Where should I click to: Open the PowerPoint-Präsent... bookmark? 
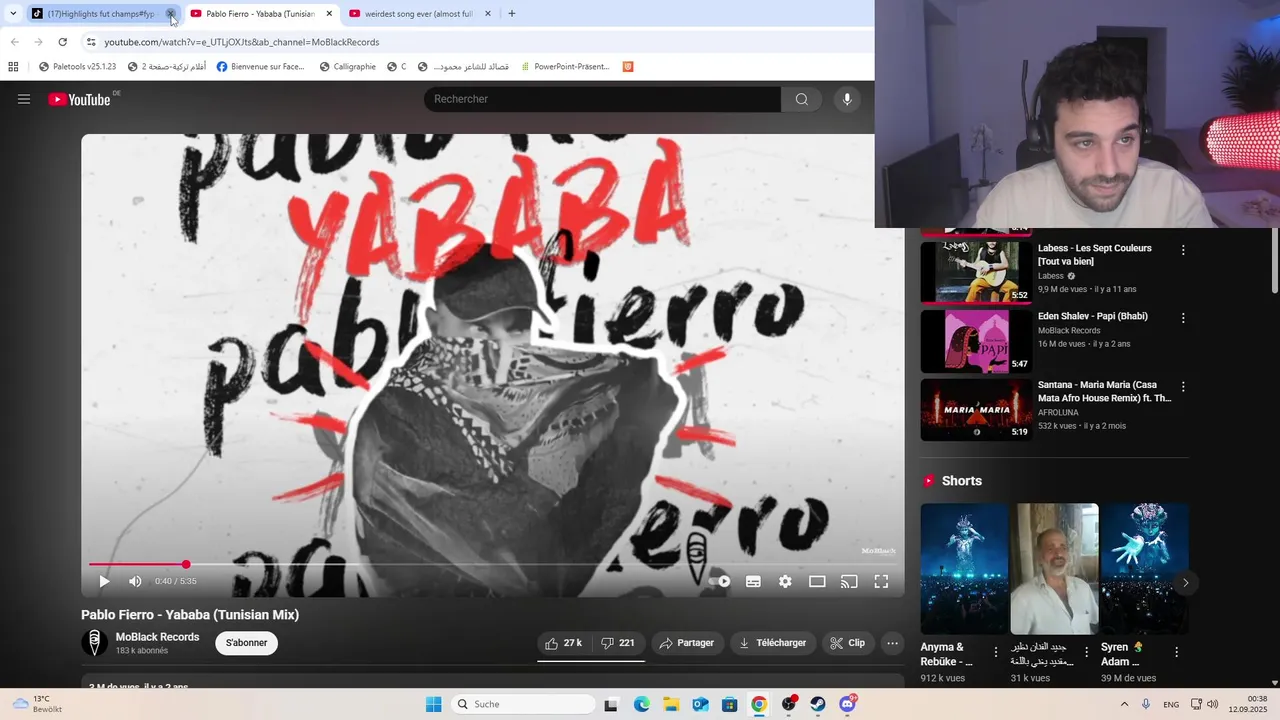tap(564, 67)
